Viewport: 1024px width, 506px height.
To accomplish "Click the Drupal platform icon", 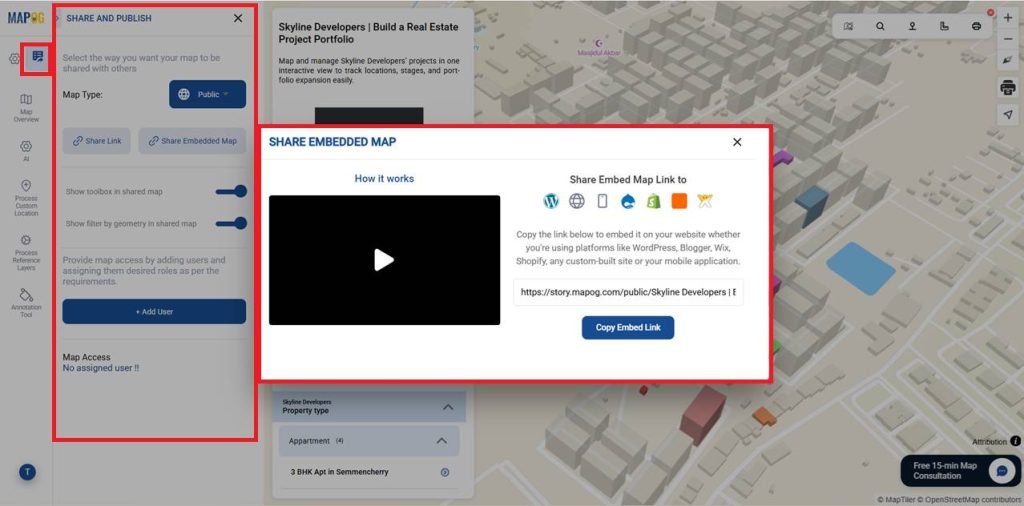I will point(628,201).
